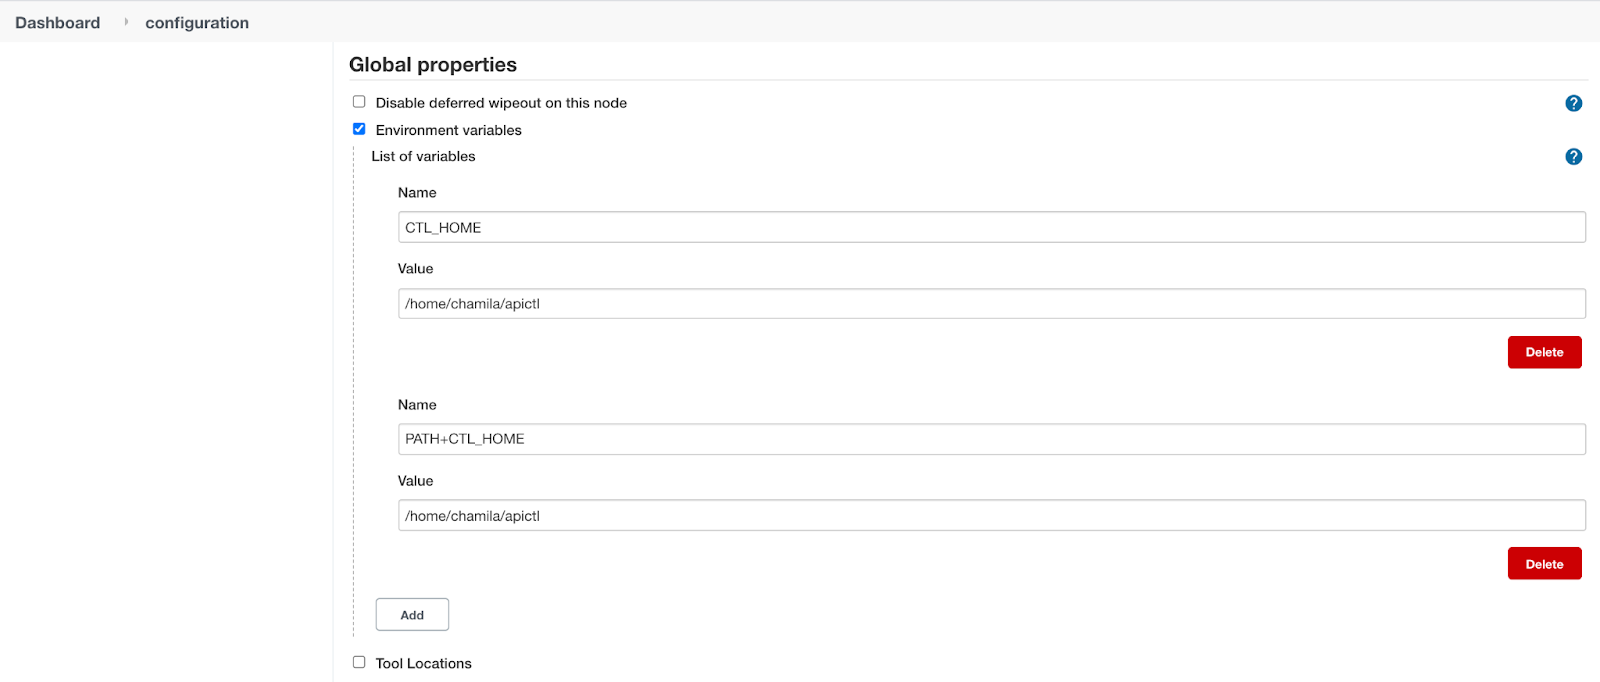Image resolution: width=1600 pixels, height=682 pixels.
Task: Click the 'Environment variables' label text
Action: tap(448, 130)
